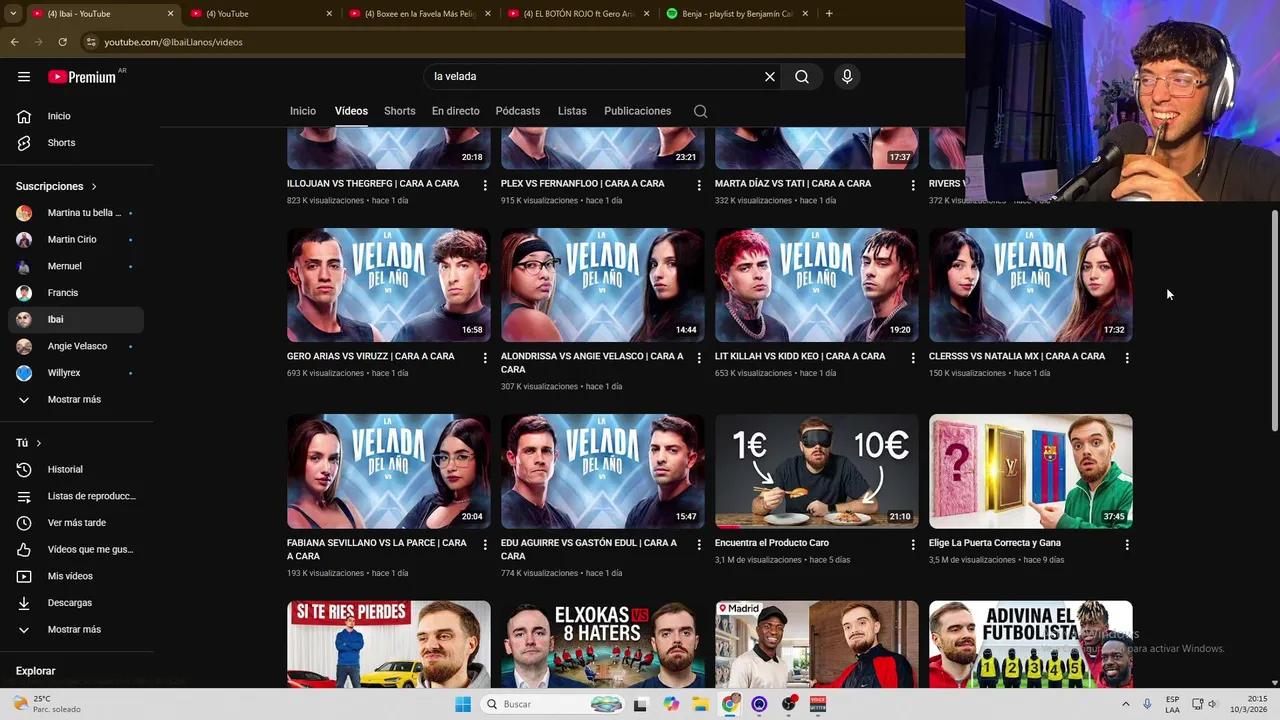
Task: Open ElXokas vs 8 Haters thumbnail
Action: tap(603, 644)
